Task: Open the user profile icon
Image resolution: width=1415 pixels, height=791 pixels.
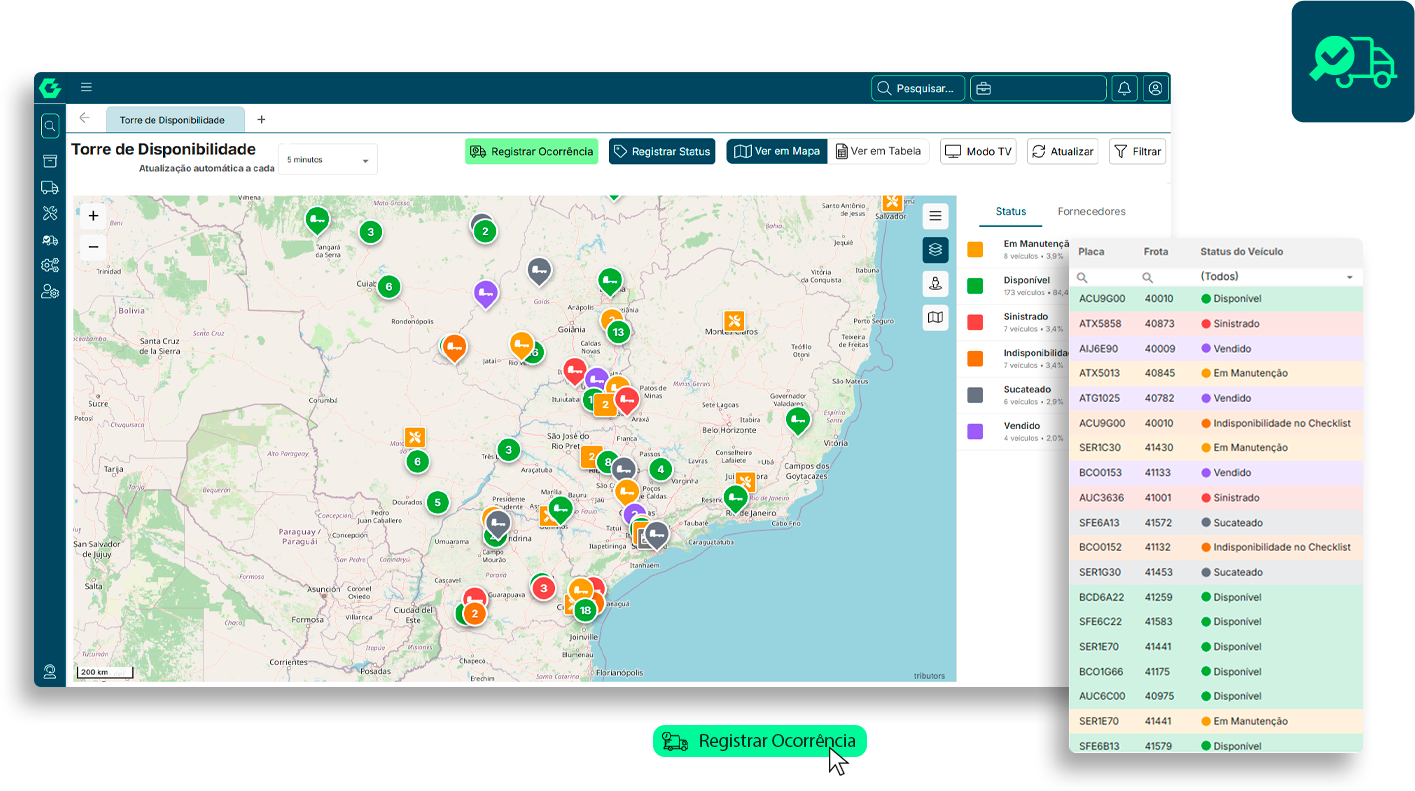Action: click(1156, 88)
